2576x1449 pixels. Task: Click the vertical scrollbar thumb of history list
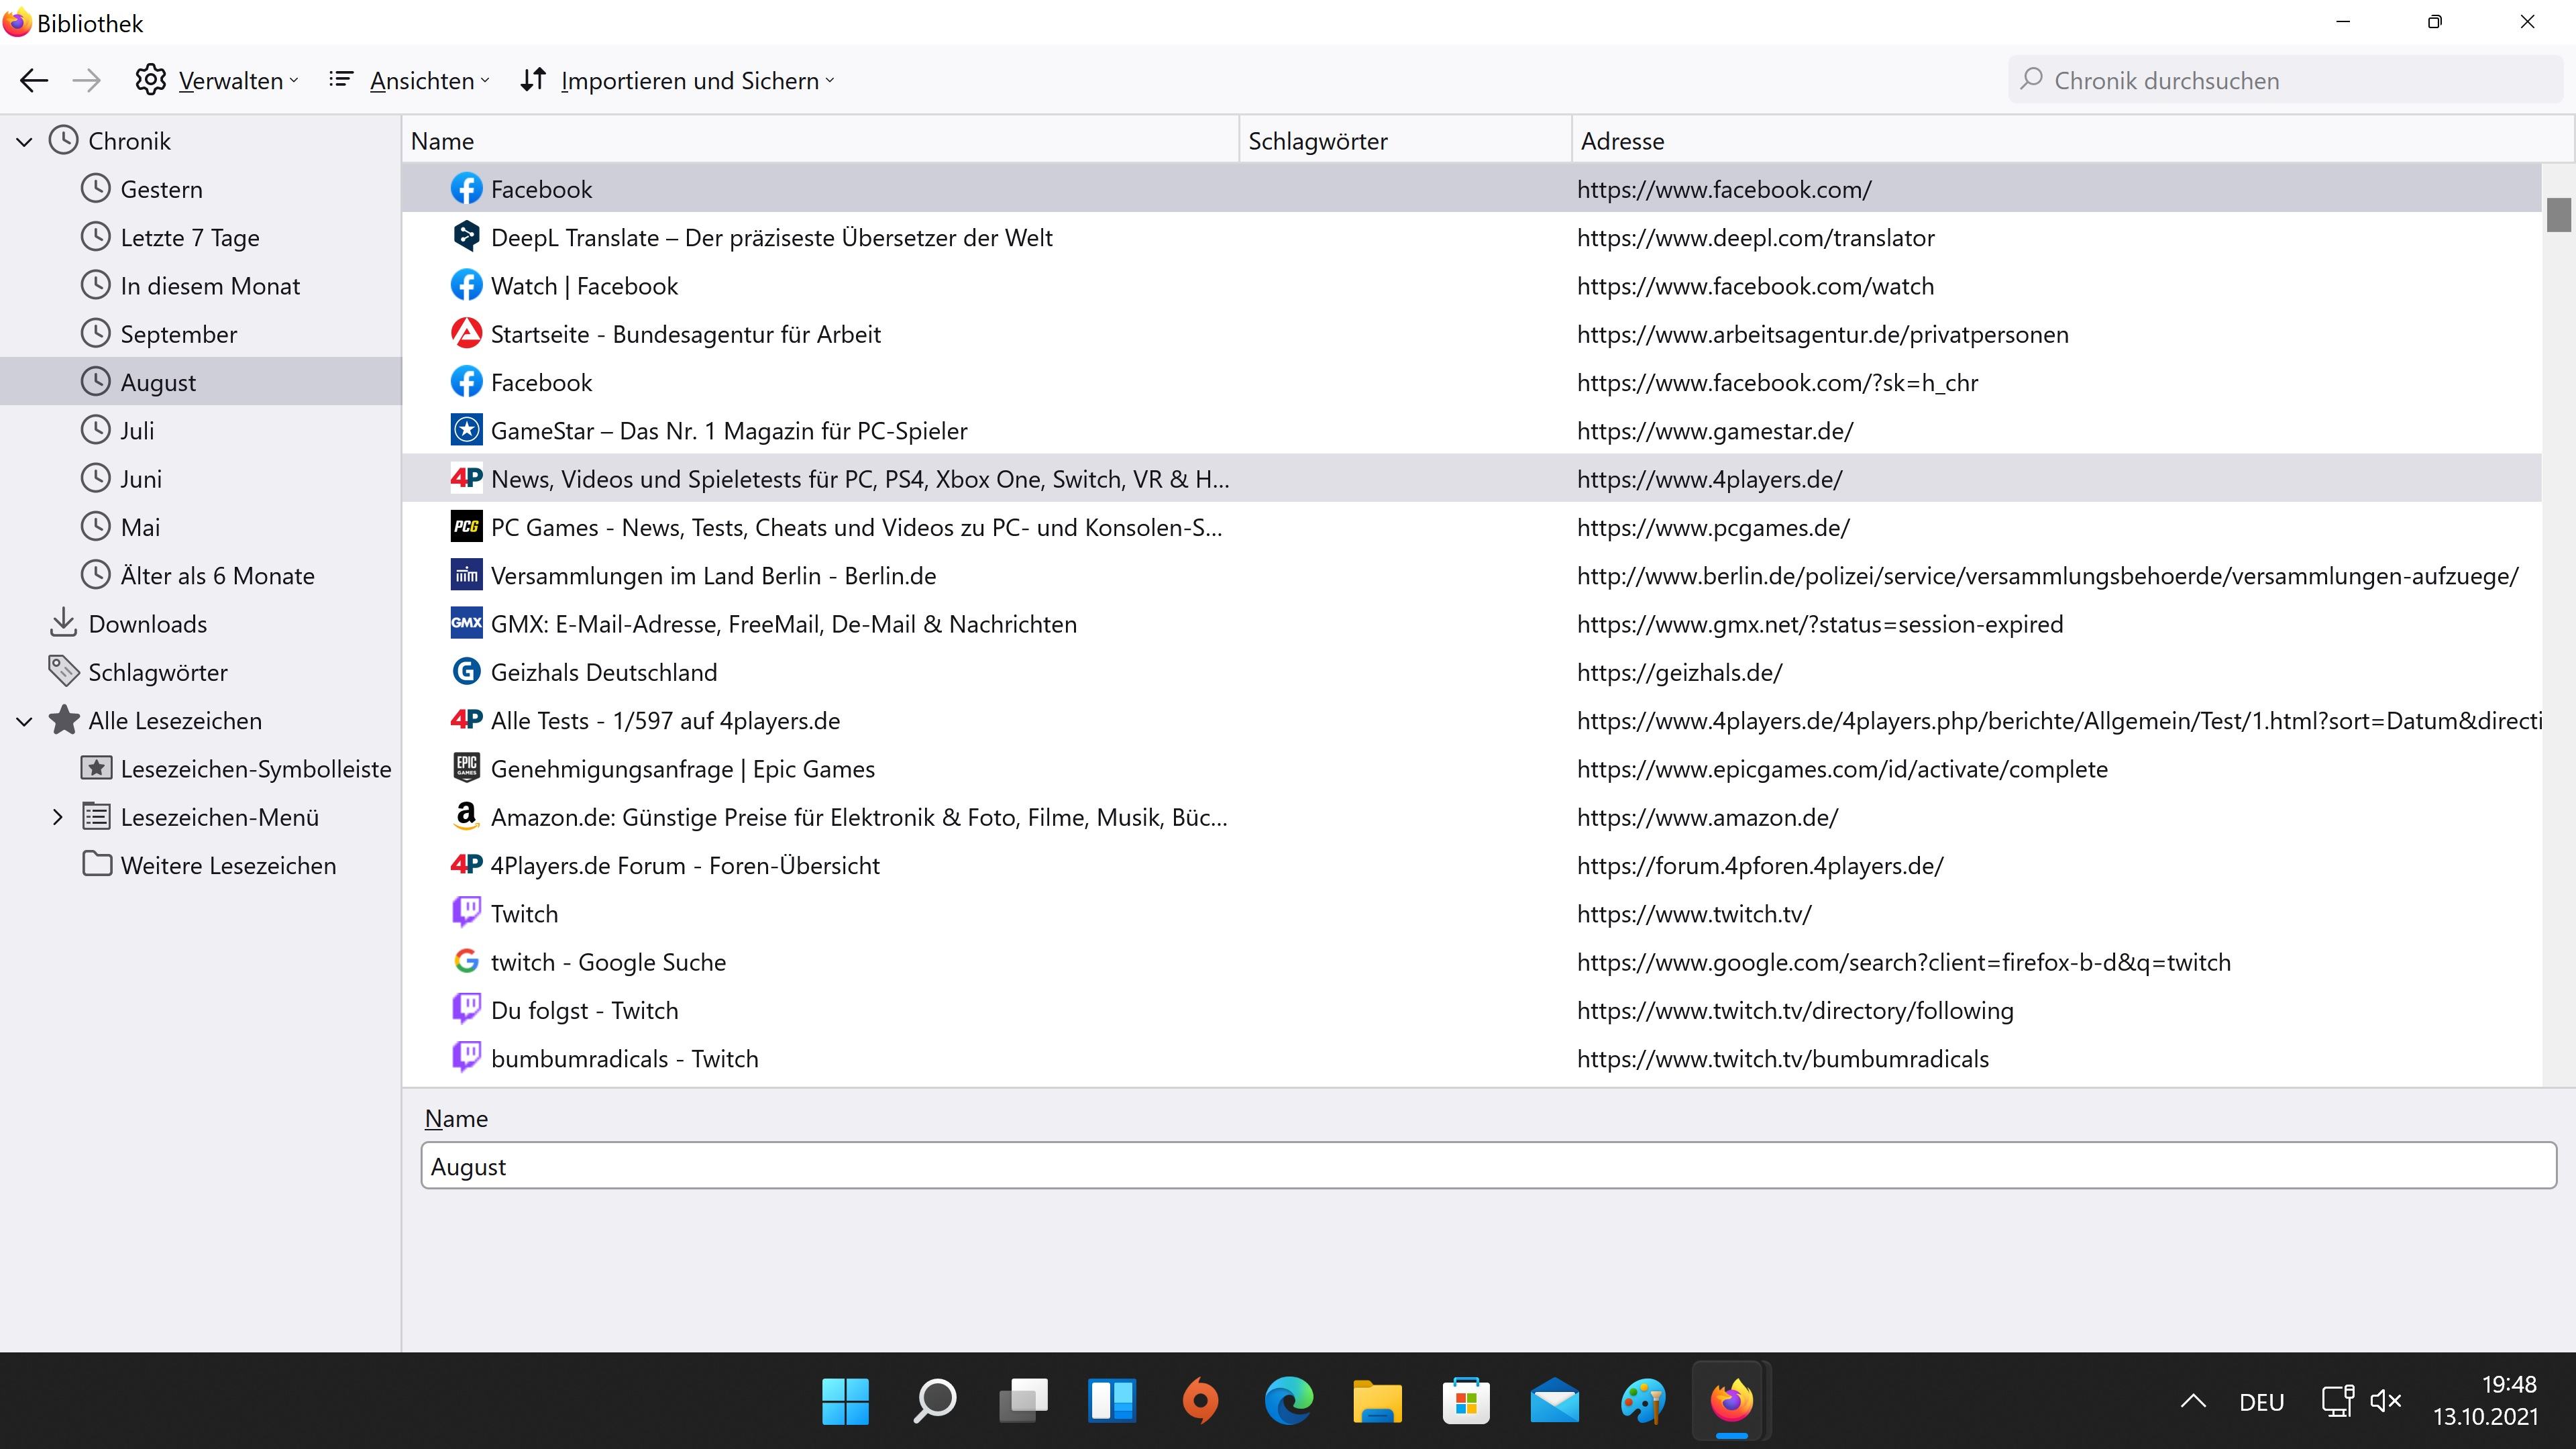tap(2558, 214)
